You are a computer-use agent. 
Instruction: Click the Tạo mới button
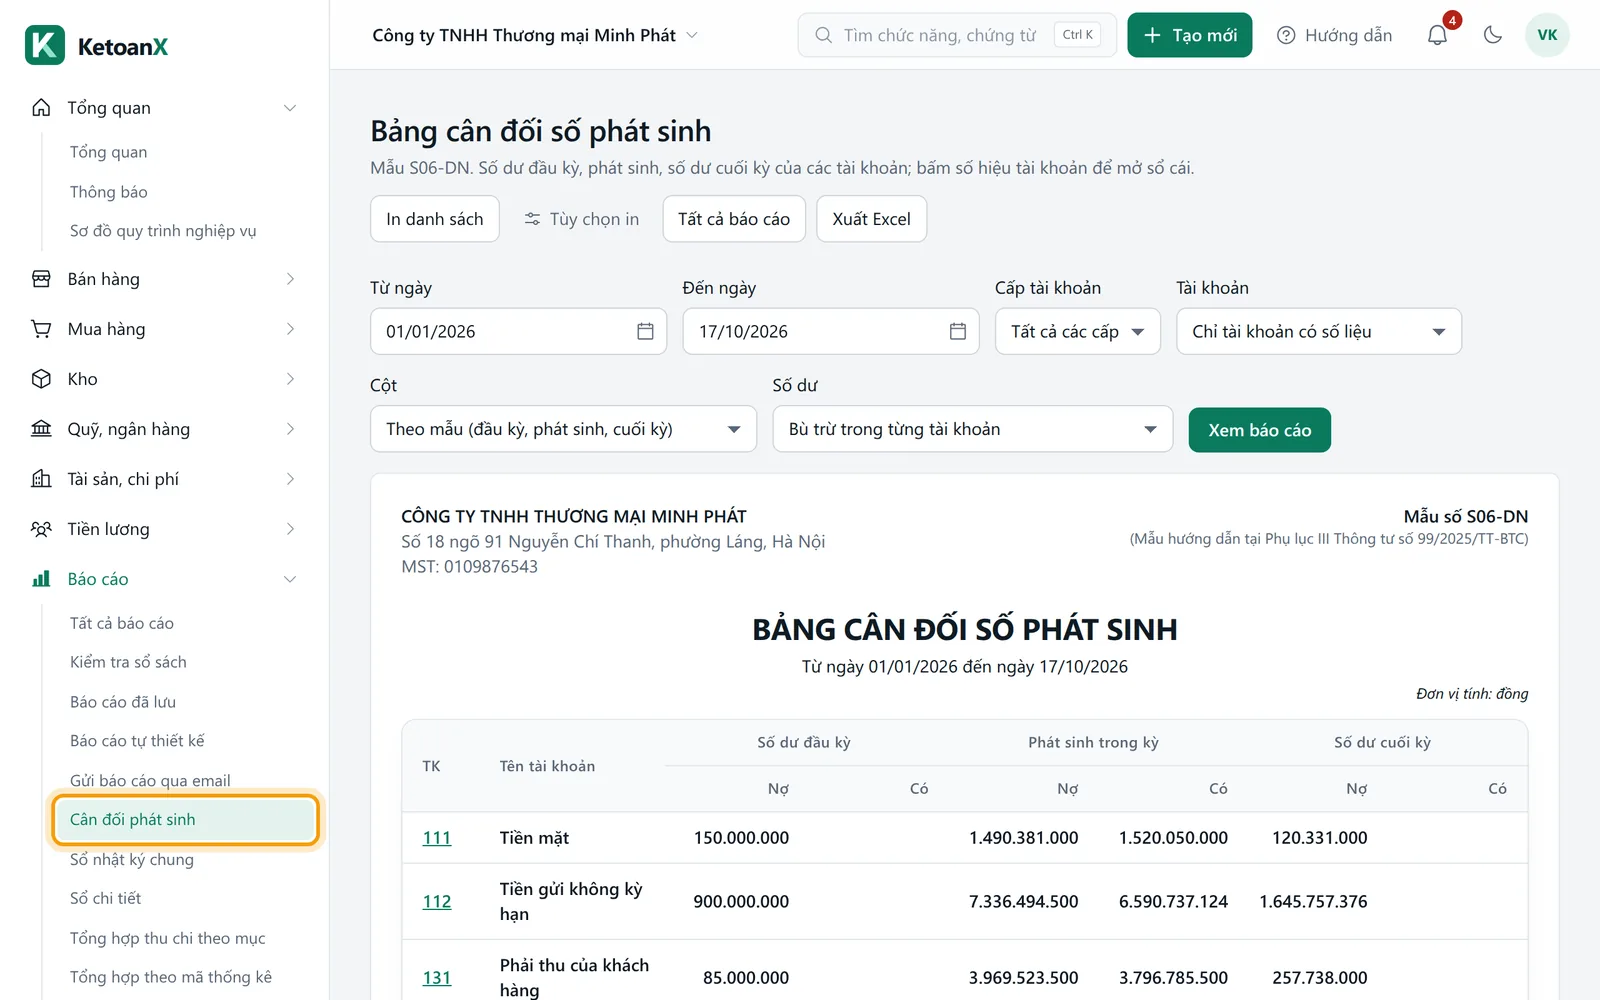click(1189, 35)
